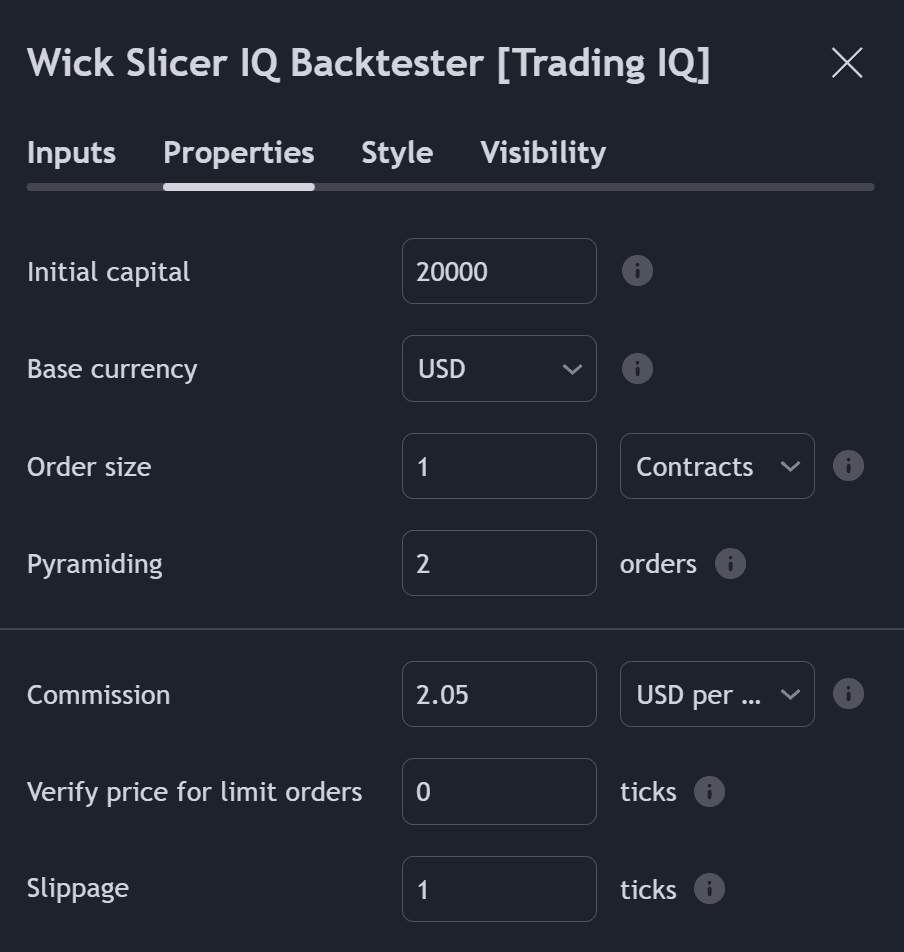Select the Style tab
Image resolution: width=904 pixels, height=952 pixels.
coord(396,152)
